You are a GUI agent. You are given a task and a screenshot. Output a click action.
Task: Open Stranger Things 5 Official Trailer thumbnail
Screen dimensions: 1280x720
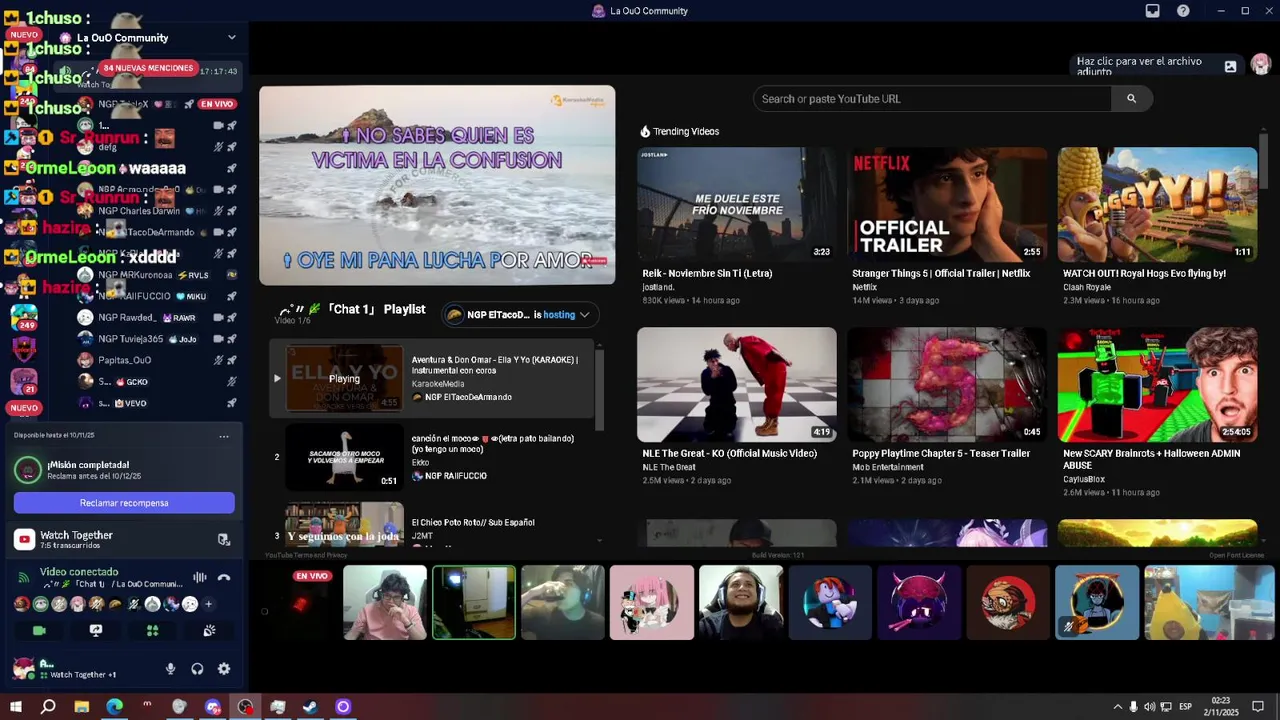click(x=947, y=204)
